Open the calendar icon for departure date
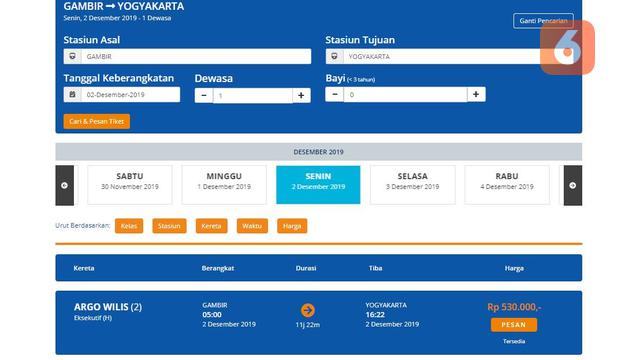This screenshot has width=640, height=360. (72, 94)
